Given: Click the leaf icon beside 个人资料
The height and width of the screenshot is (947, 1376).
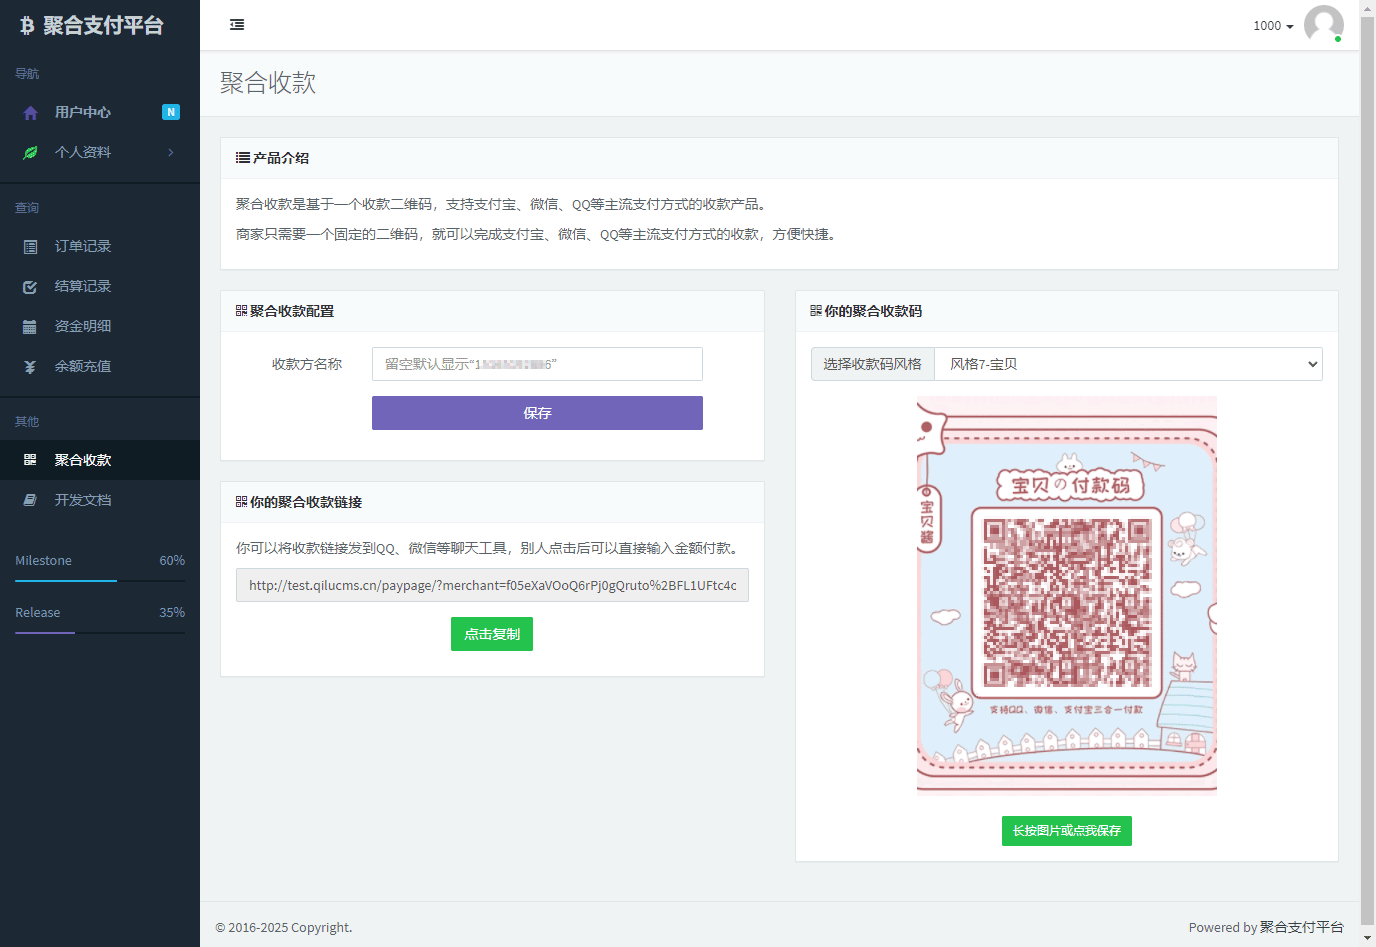Looking at the screenshot, I should 30,153.
